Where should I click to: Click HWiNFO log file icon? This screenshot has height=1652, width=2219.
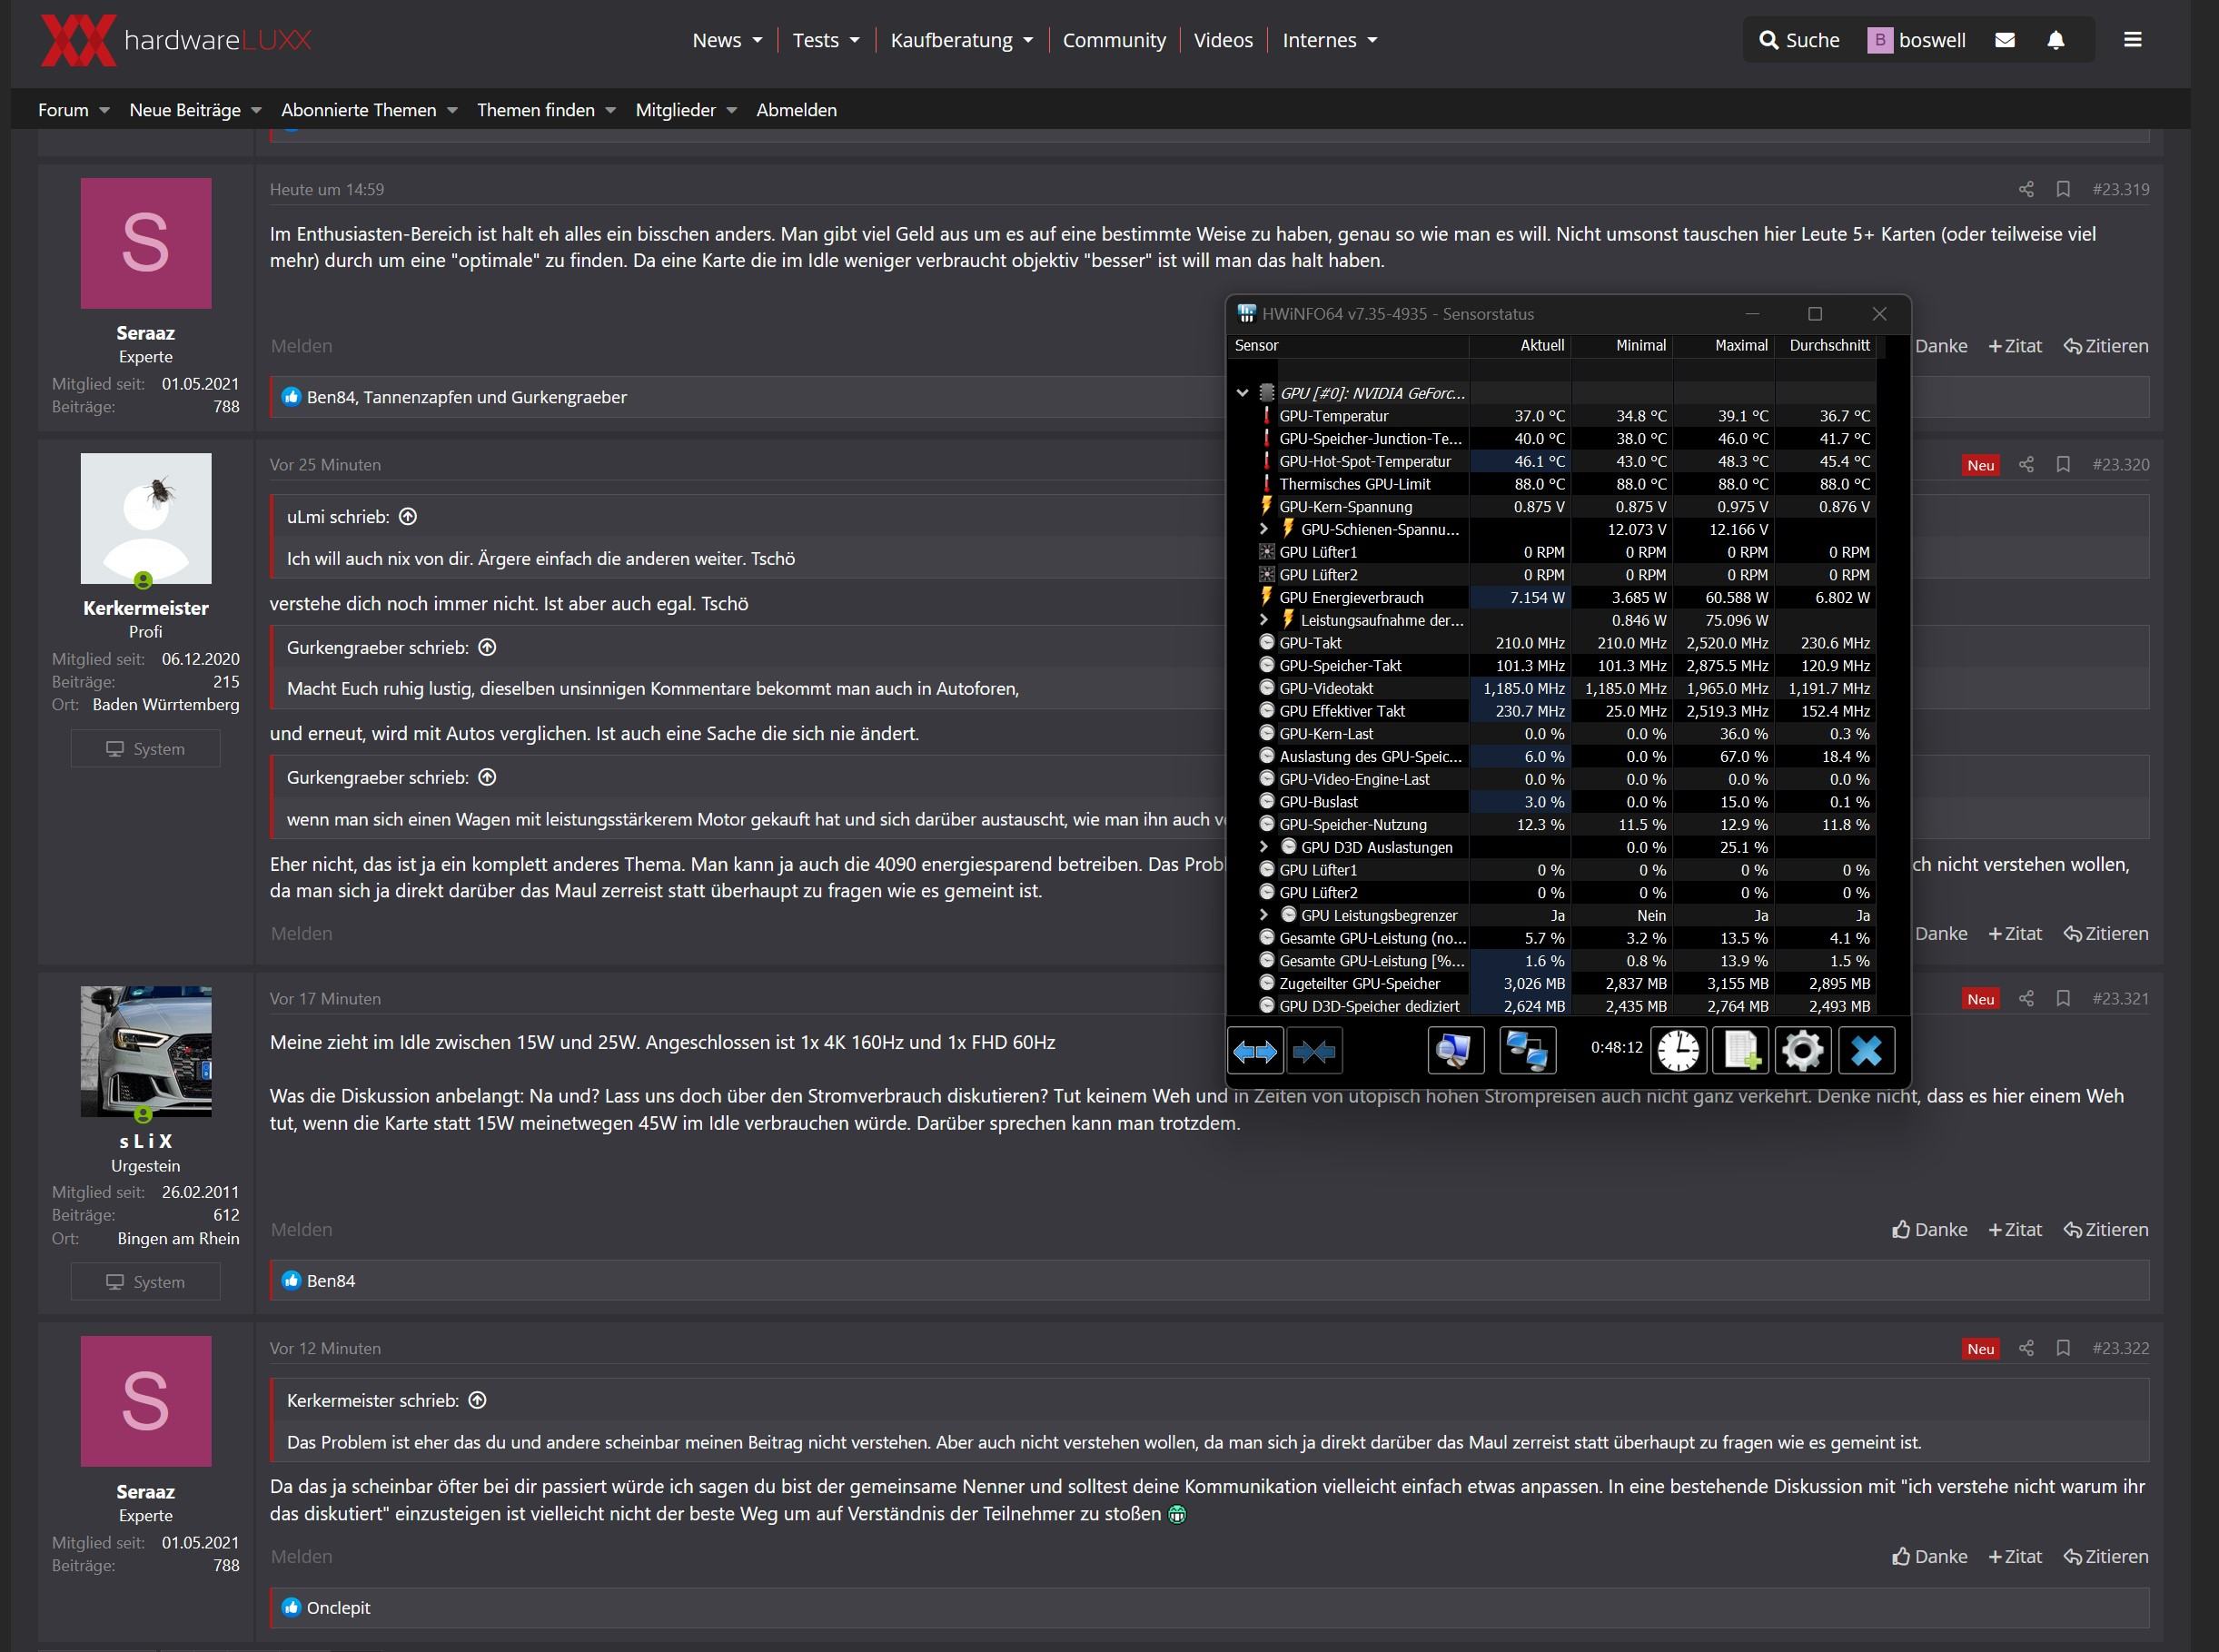pos(1740,1051)
